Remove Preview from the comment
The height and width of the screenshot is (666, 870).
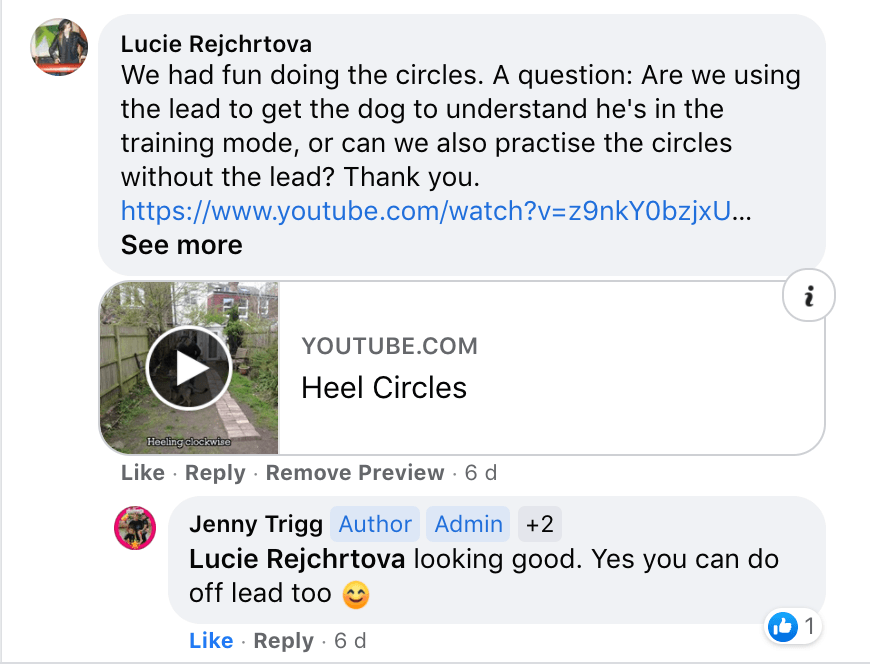click(x=355, y=473)
